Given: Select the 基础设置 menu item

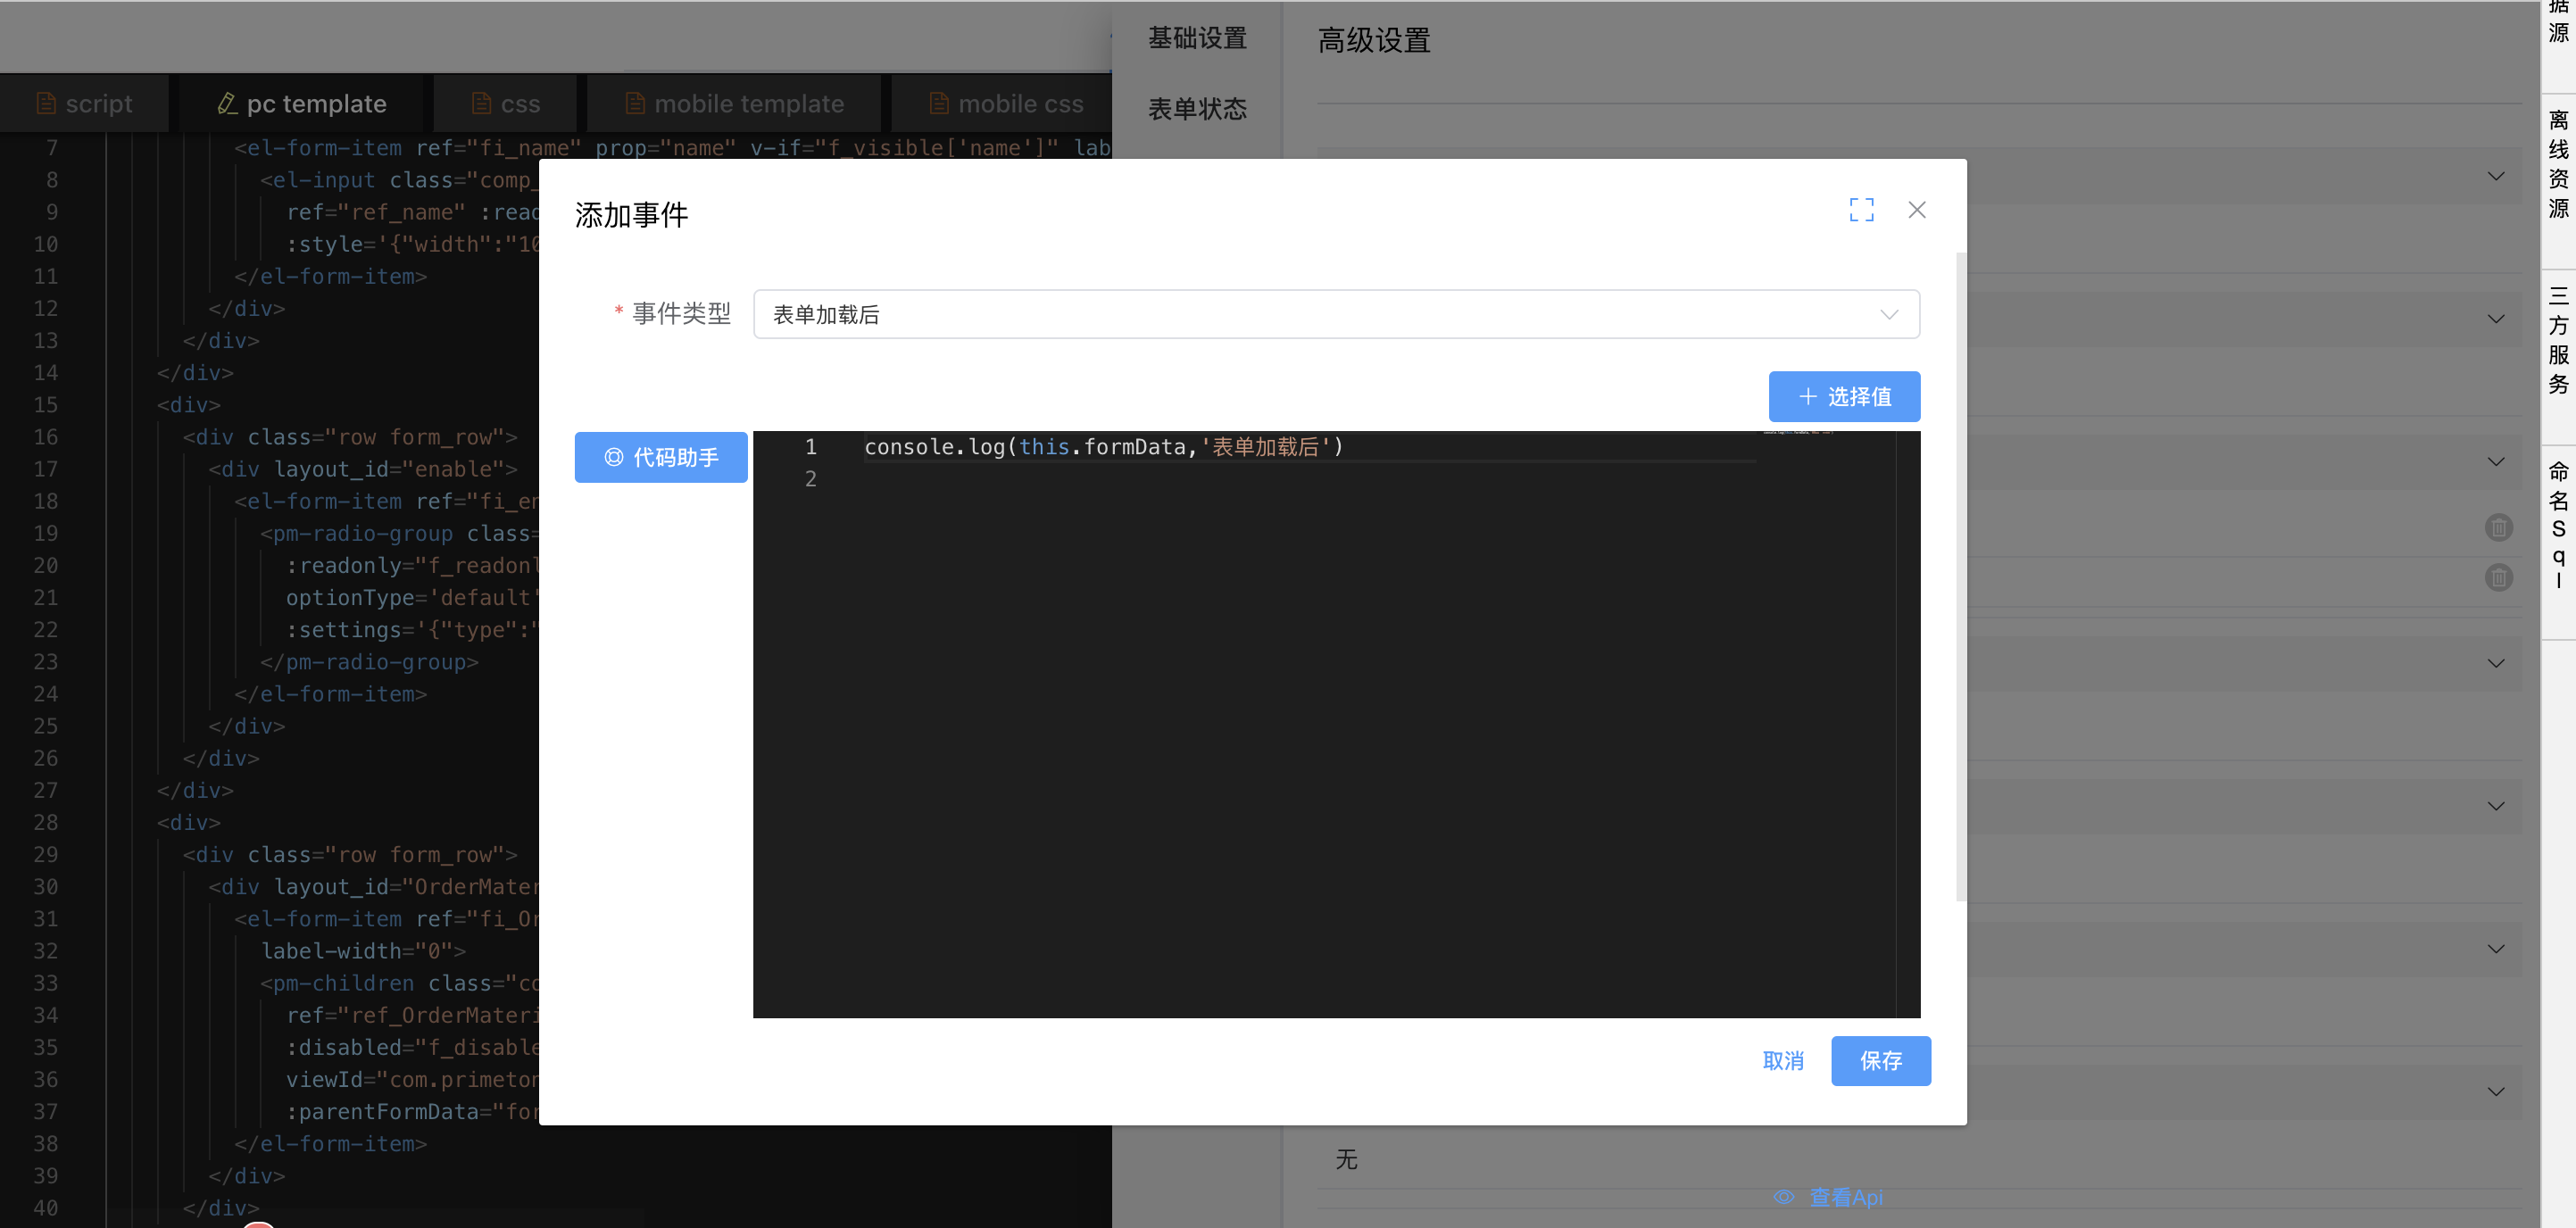Looking at the screenshot, I should pyautogui.click(x=1197, y=38).
